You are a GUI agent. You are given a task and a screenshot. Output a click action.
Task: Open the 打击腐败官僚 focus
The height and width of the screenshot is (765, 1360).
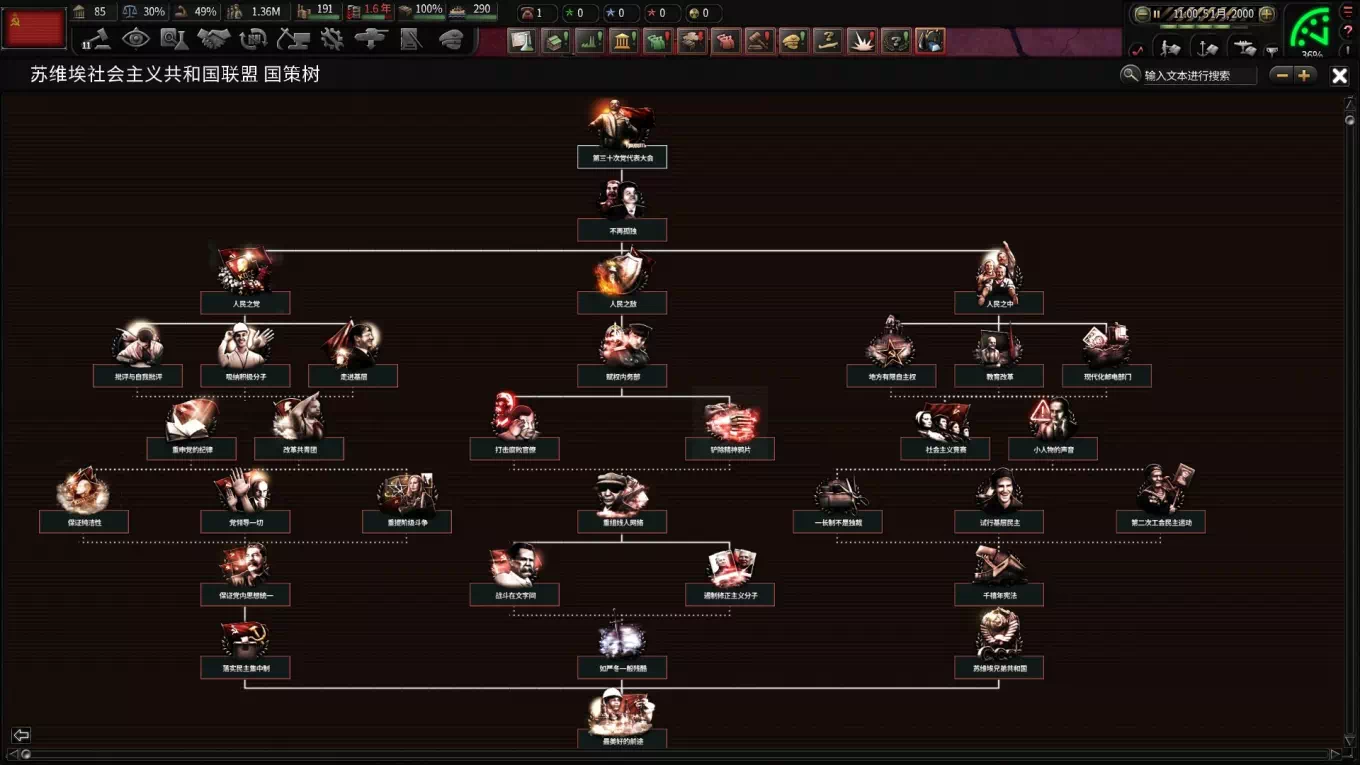pos(515,449)
